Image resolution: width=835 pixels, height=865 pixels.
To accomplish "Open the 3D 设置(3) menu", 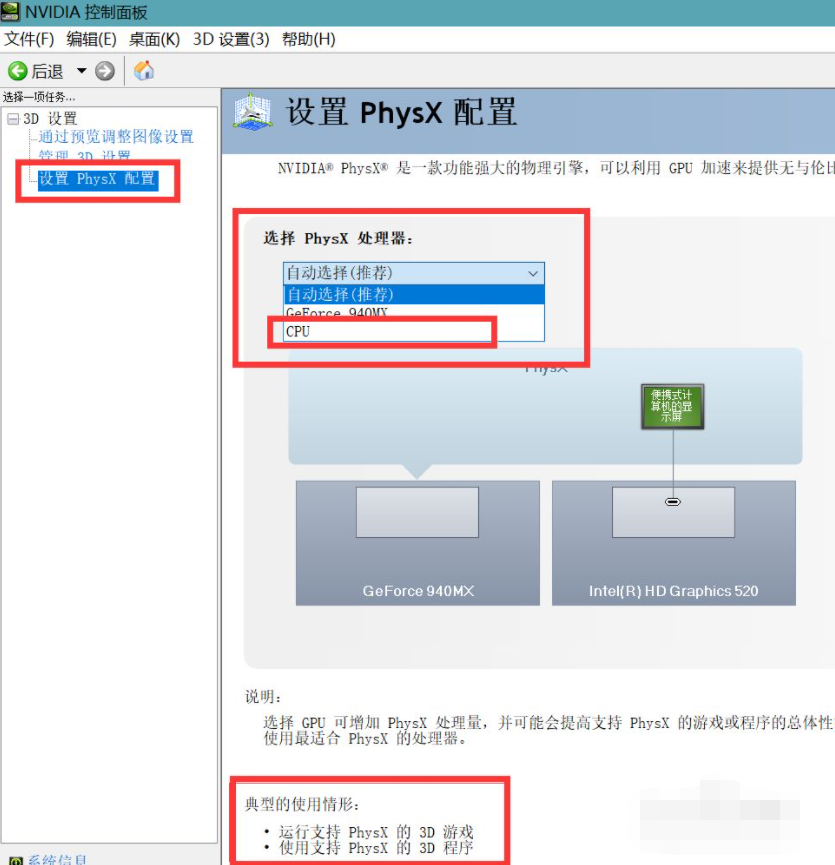I will (x=231, y=40).
